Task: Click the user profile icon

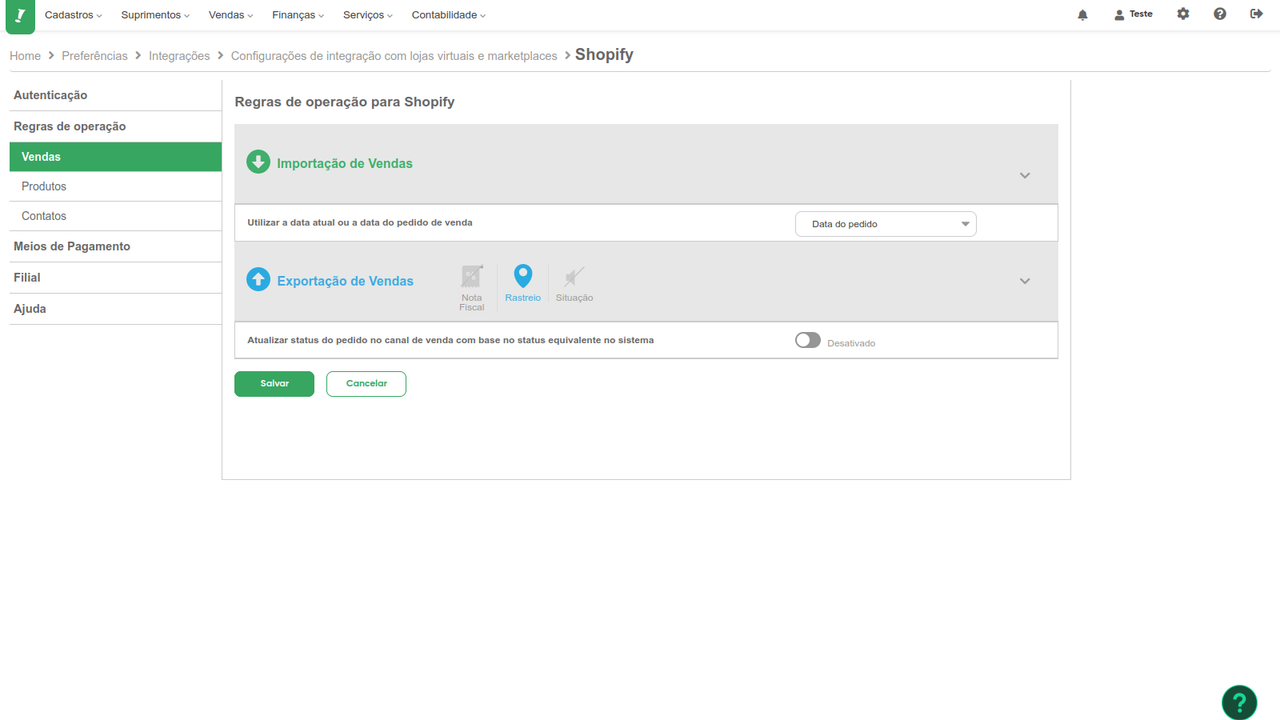Action: (x=1120, y=15)
